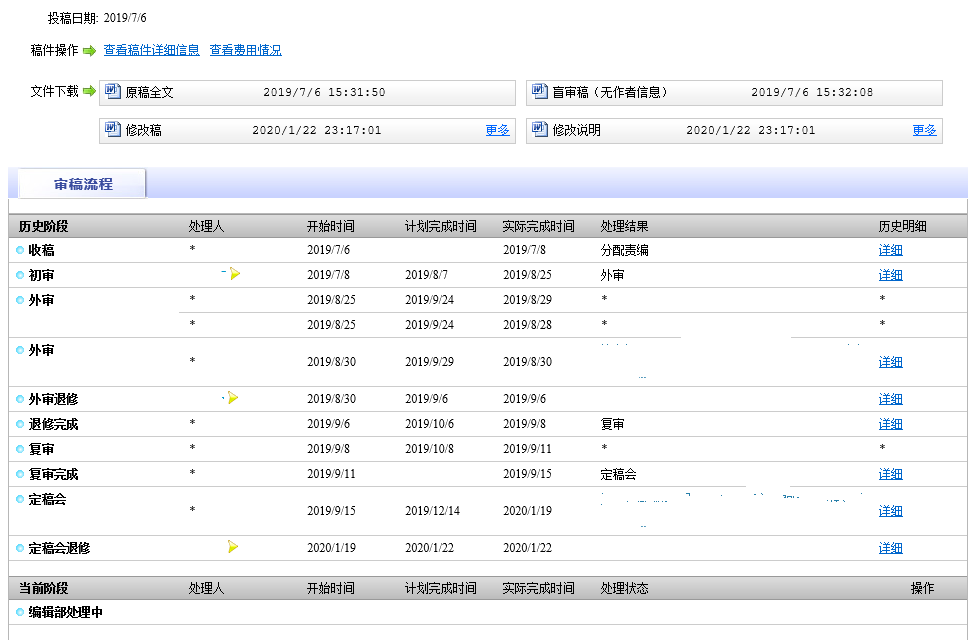Image resolution: width=974 pixels, height=640 pixels.
Task: Click the 外审 result in 初审 row
Action: pos(612,275)
